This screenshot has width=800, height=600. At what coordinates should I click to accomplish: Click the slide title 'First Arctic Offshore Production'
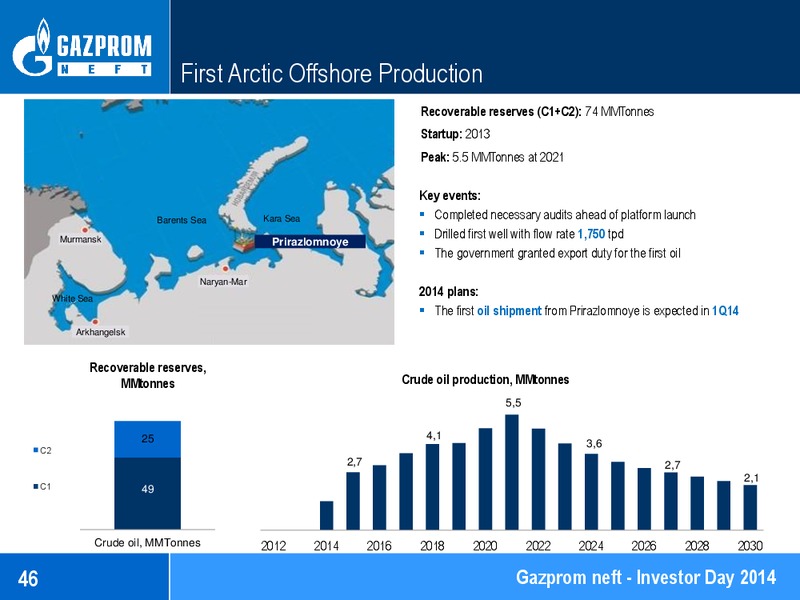(332, 73)
